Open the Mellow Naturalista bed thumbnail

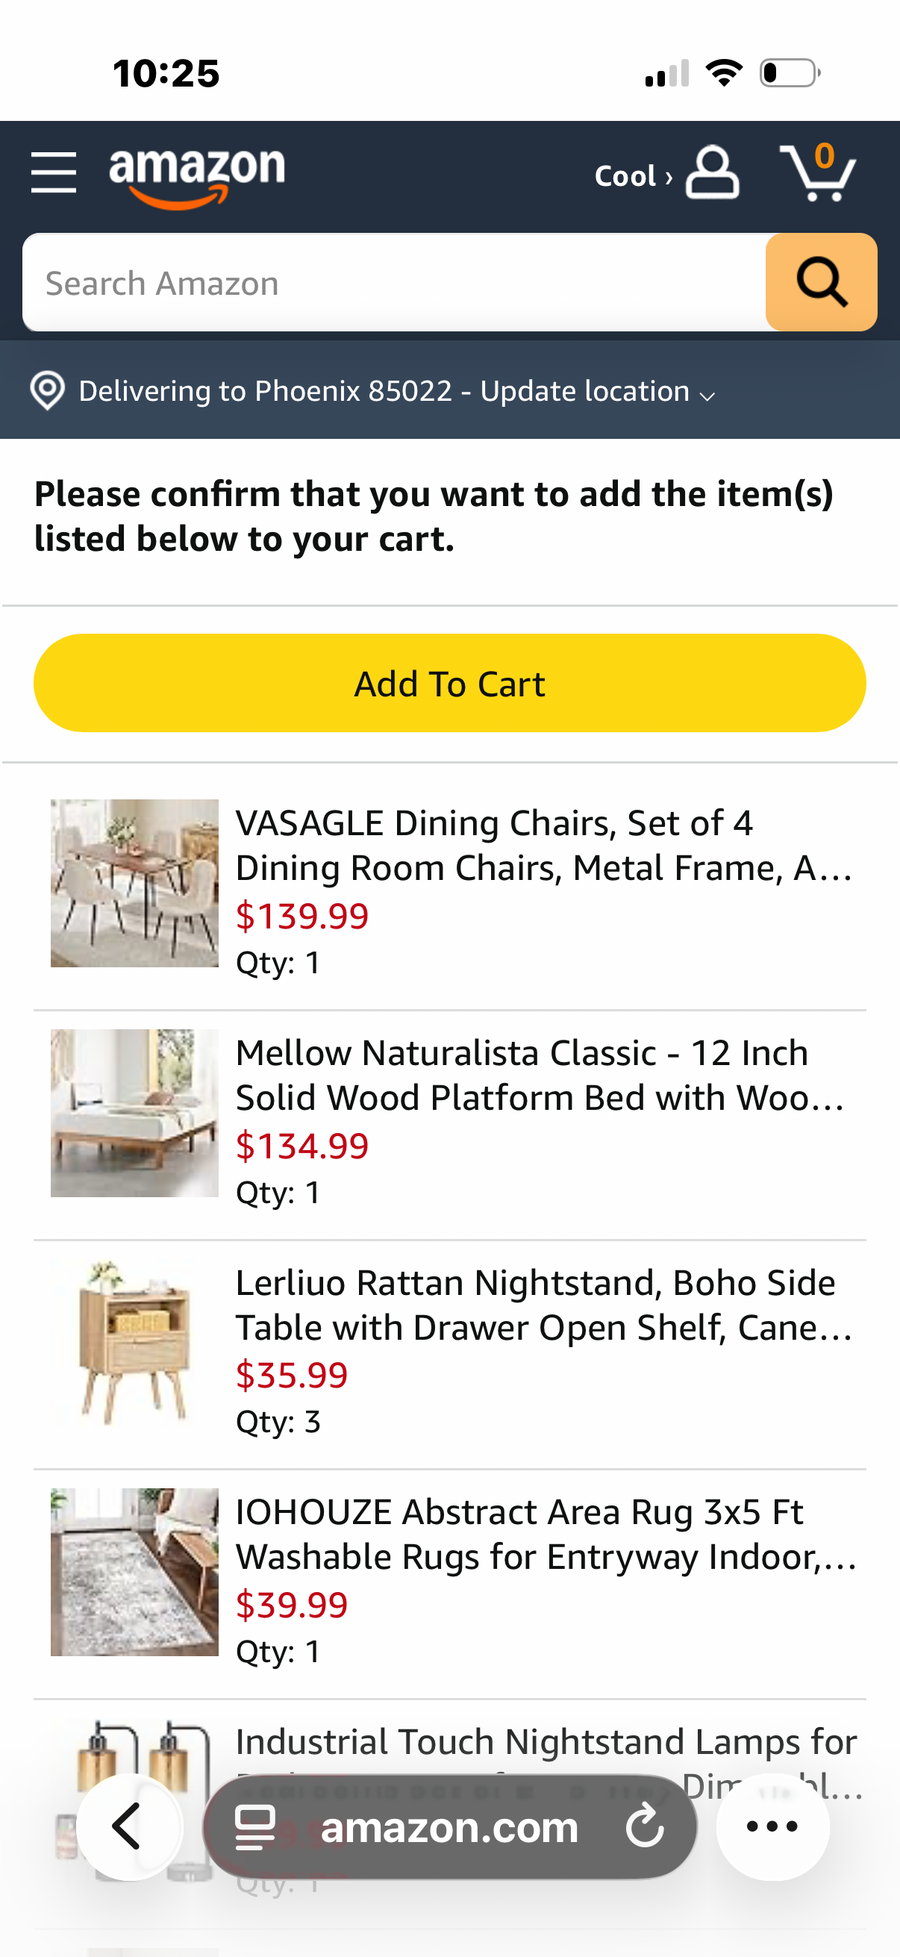coord(135,1113)
